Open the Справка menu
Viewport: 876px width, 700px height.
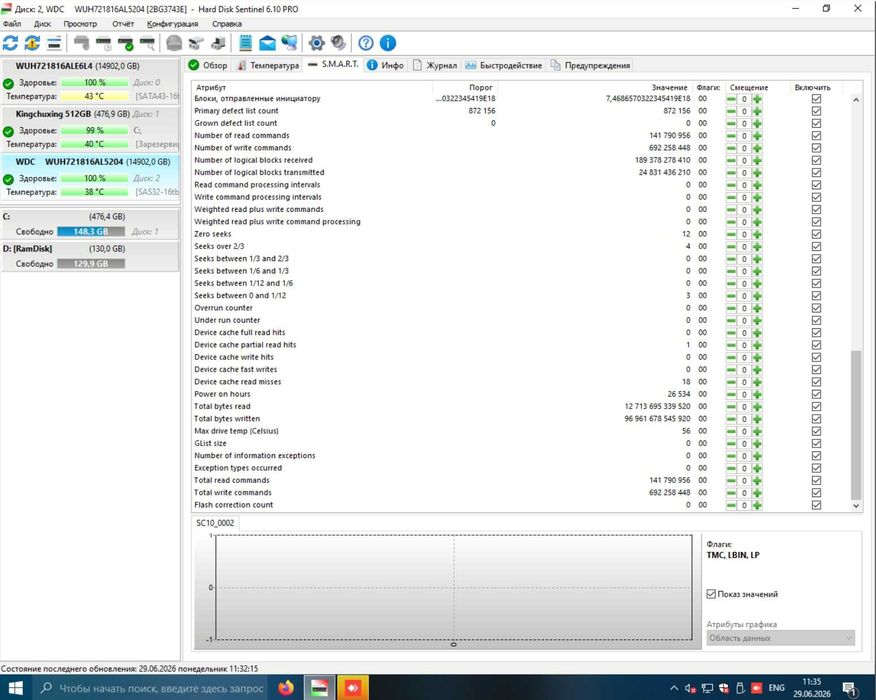[227, 24]
